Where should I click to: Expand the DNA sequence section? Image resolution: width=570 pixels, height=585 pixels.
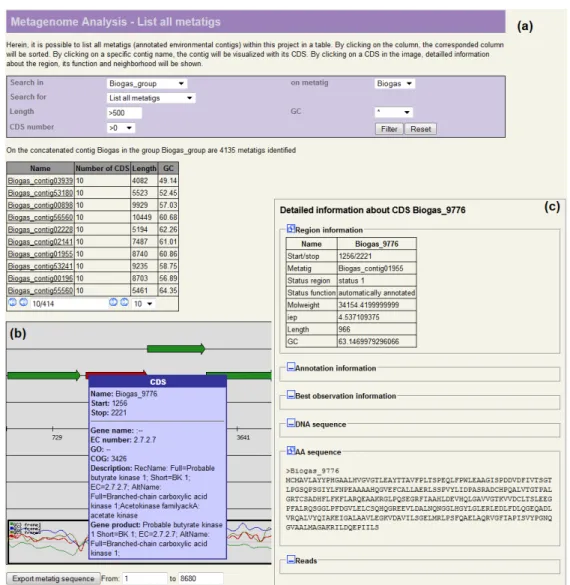click(291, 423)
